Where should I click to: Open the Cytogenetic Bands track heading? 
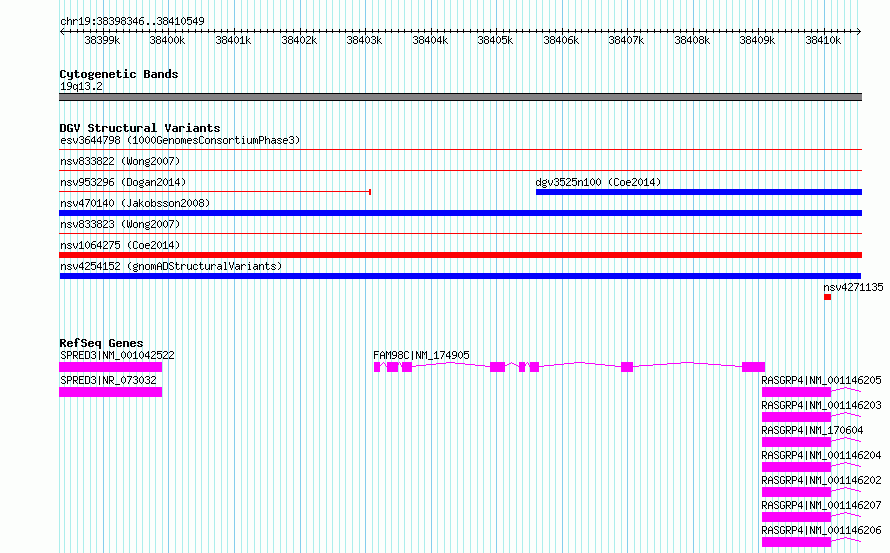point(119,74)
